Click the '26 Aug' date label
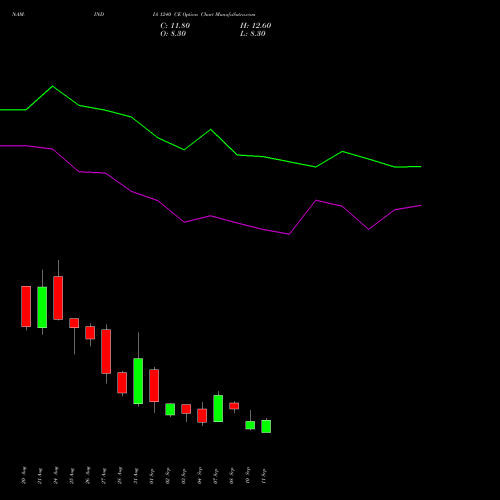500x500 pixels. (88, 475)
